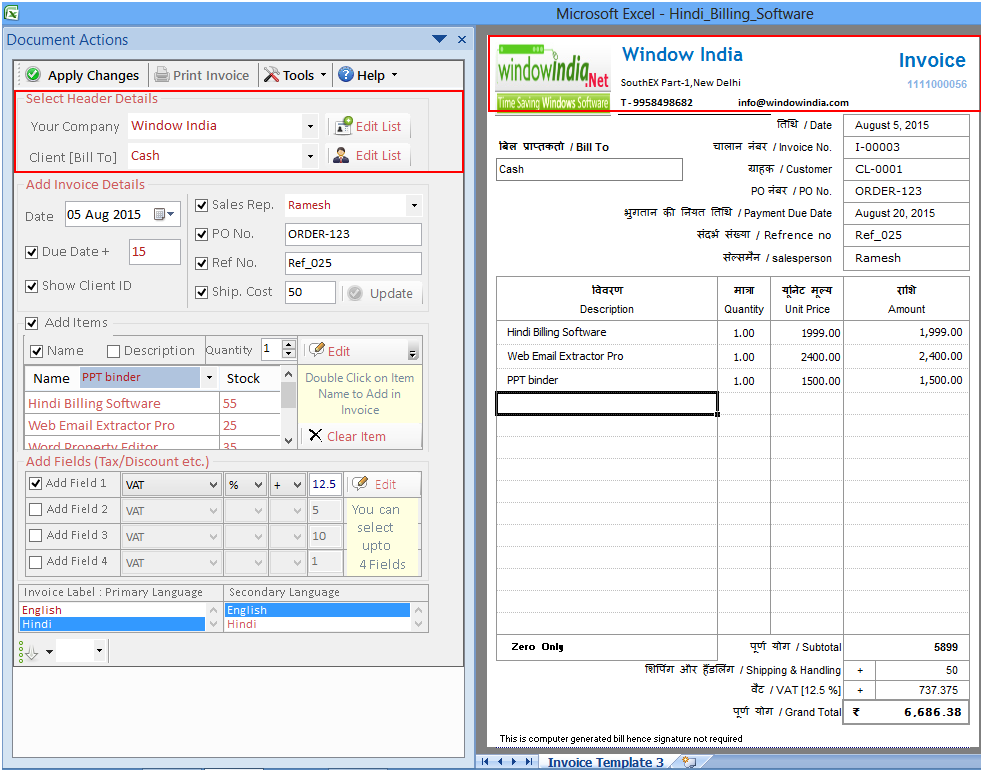981x772 pixels.
Task: Select English as primary language
Action: tap(113, 610)
